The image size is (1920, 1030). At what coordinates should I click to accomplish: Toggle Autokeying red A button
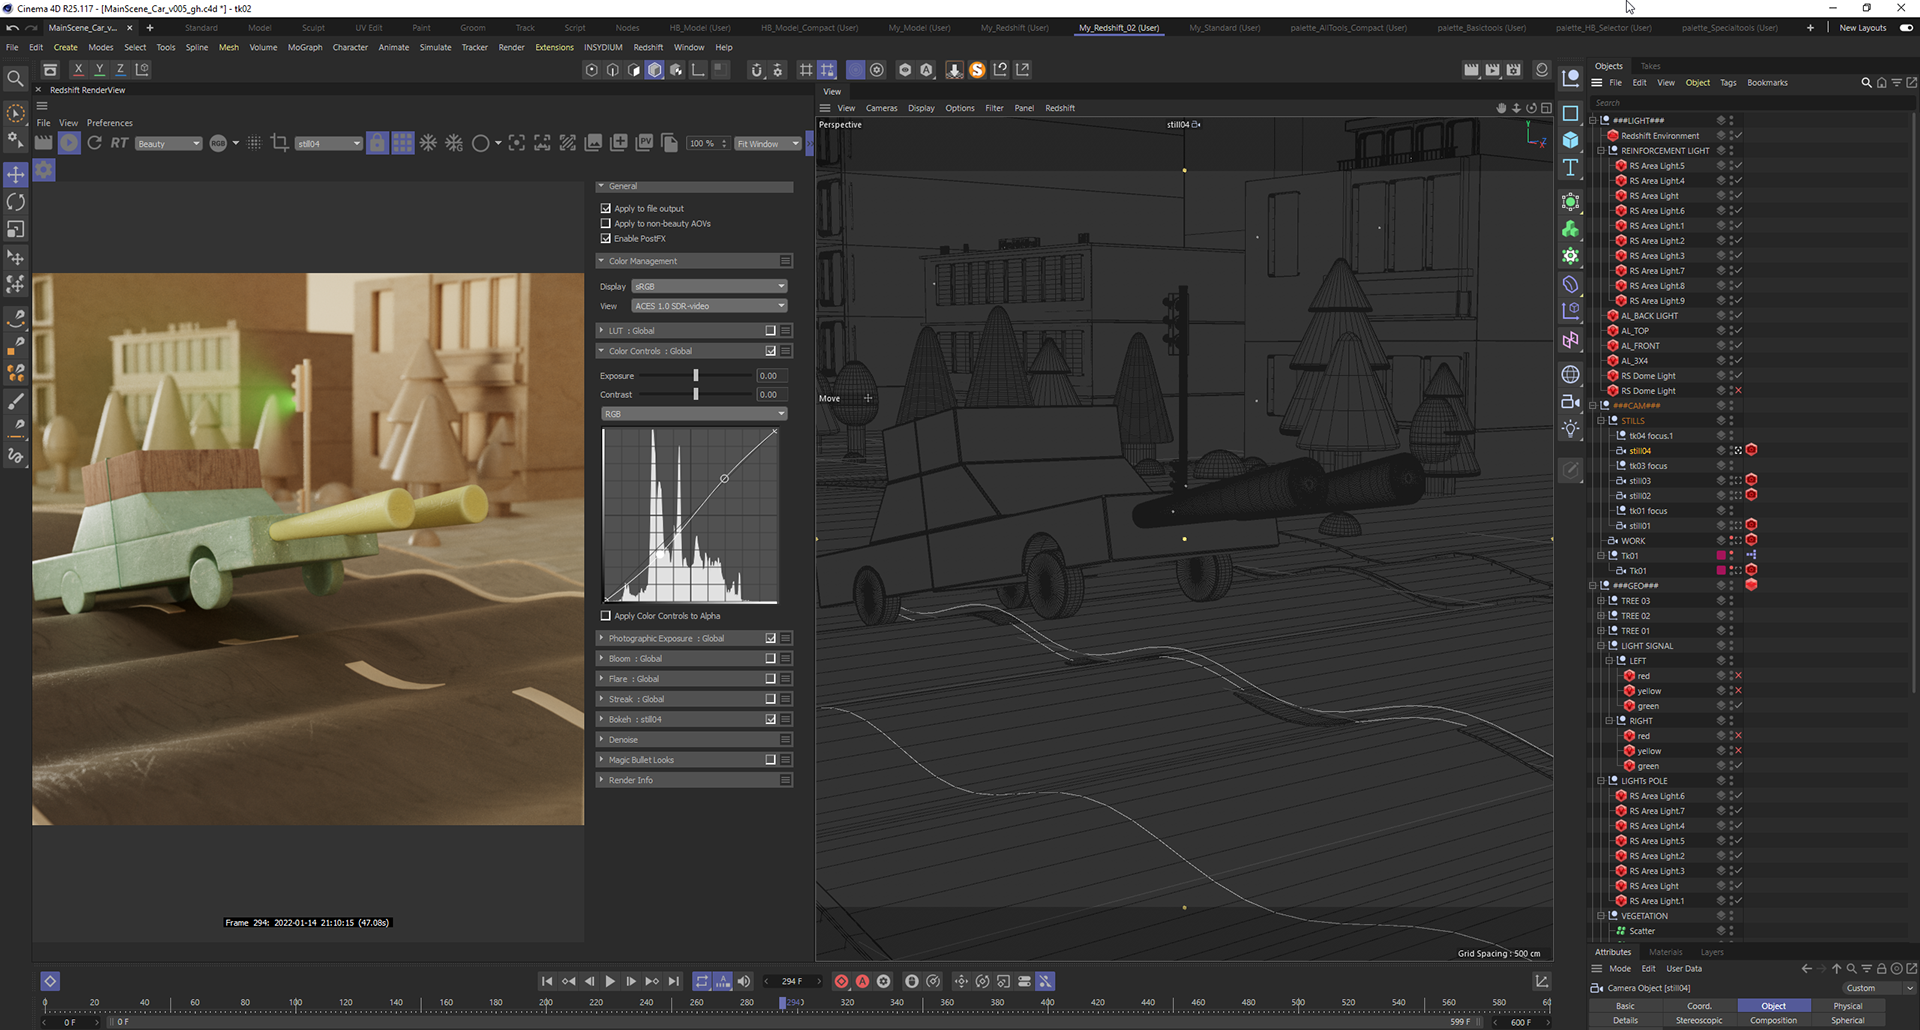pos(862,981)
